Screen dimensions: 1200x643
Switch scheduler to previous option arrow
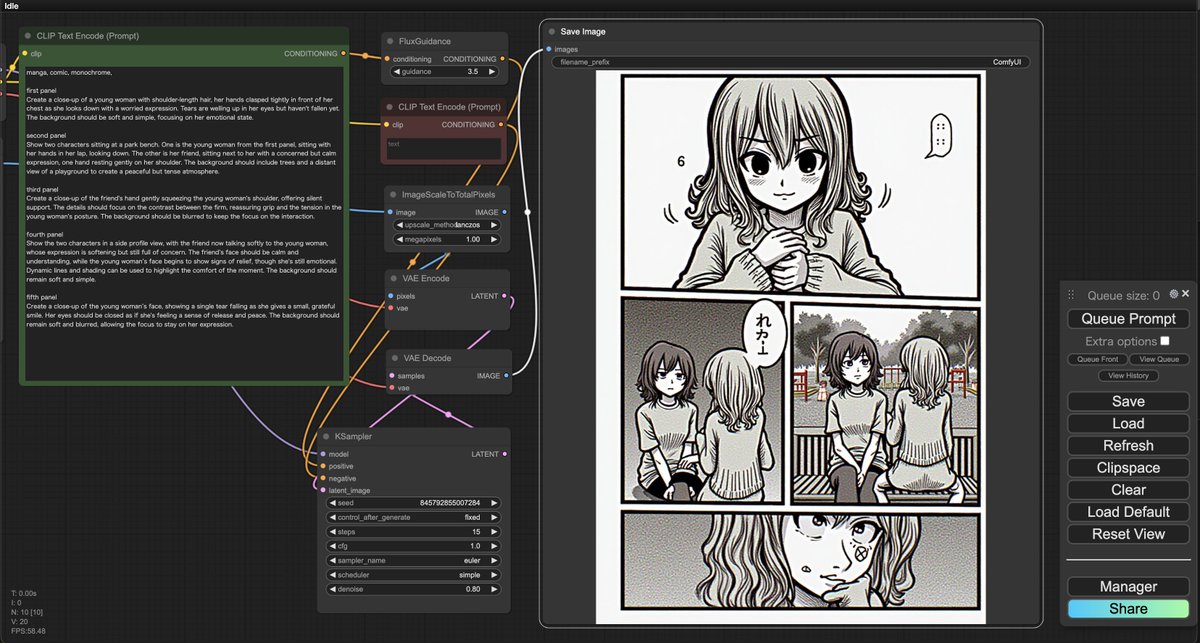333,575
